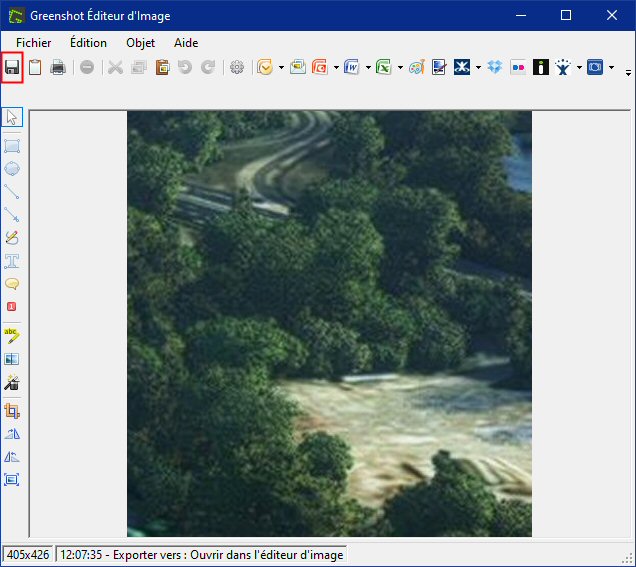Select the Rectangle drawing tool
This screenshot has height=567, width=636.
(12, 146)
